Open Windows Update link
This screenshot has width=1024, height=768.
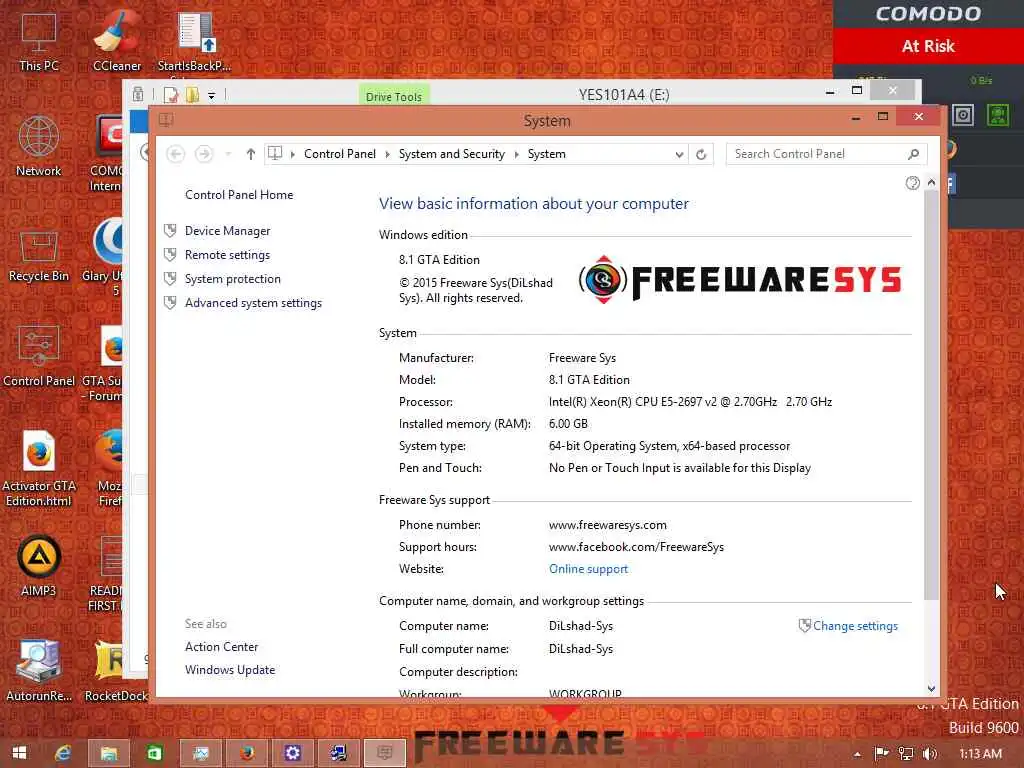[230, 670]
